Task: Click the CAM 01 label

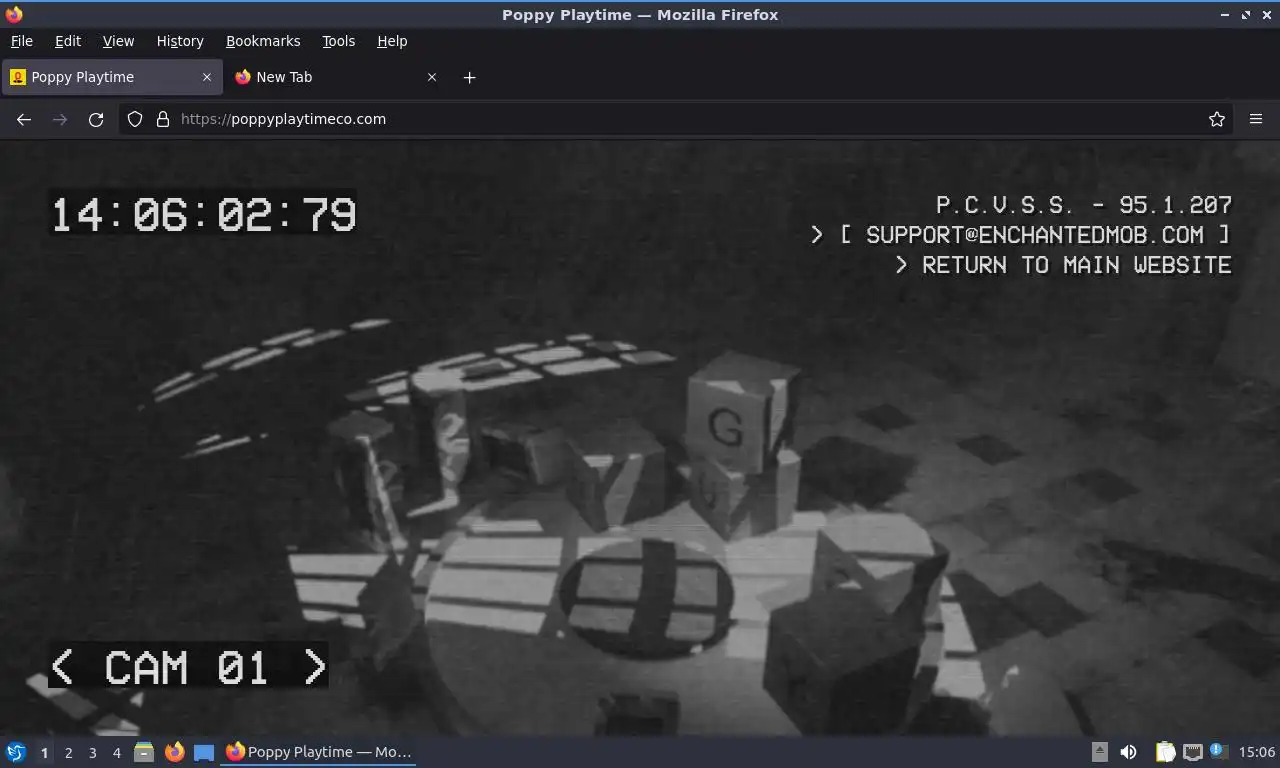Action: point(187,667)
